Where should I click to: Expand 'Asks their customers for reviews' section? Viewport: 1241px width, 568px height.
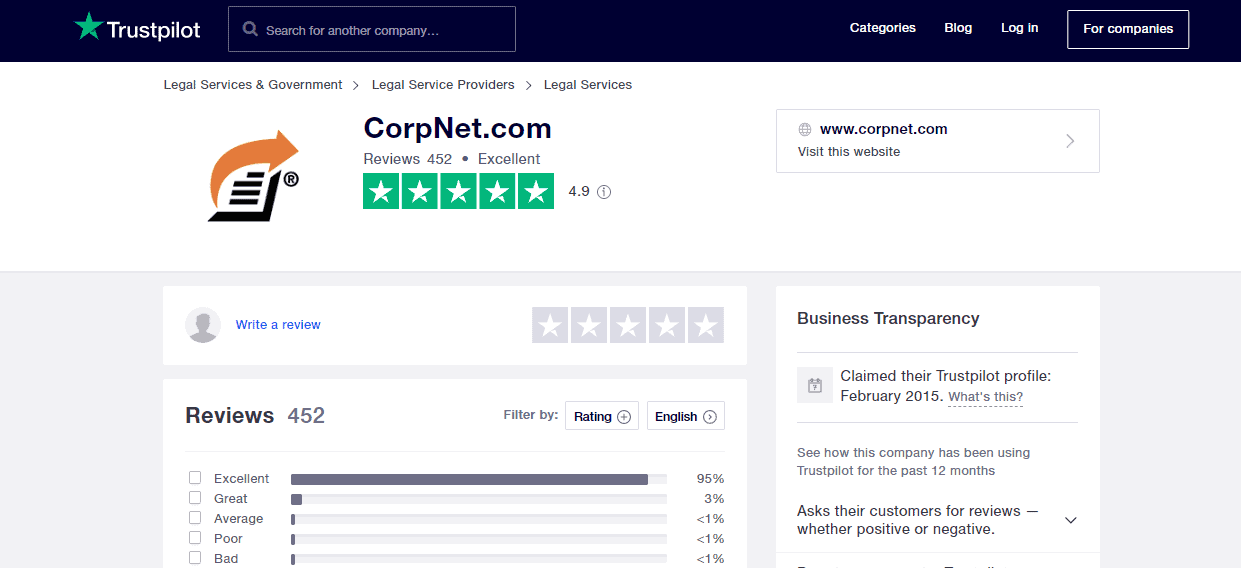pyautogui.click(x=937, y=520)
